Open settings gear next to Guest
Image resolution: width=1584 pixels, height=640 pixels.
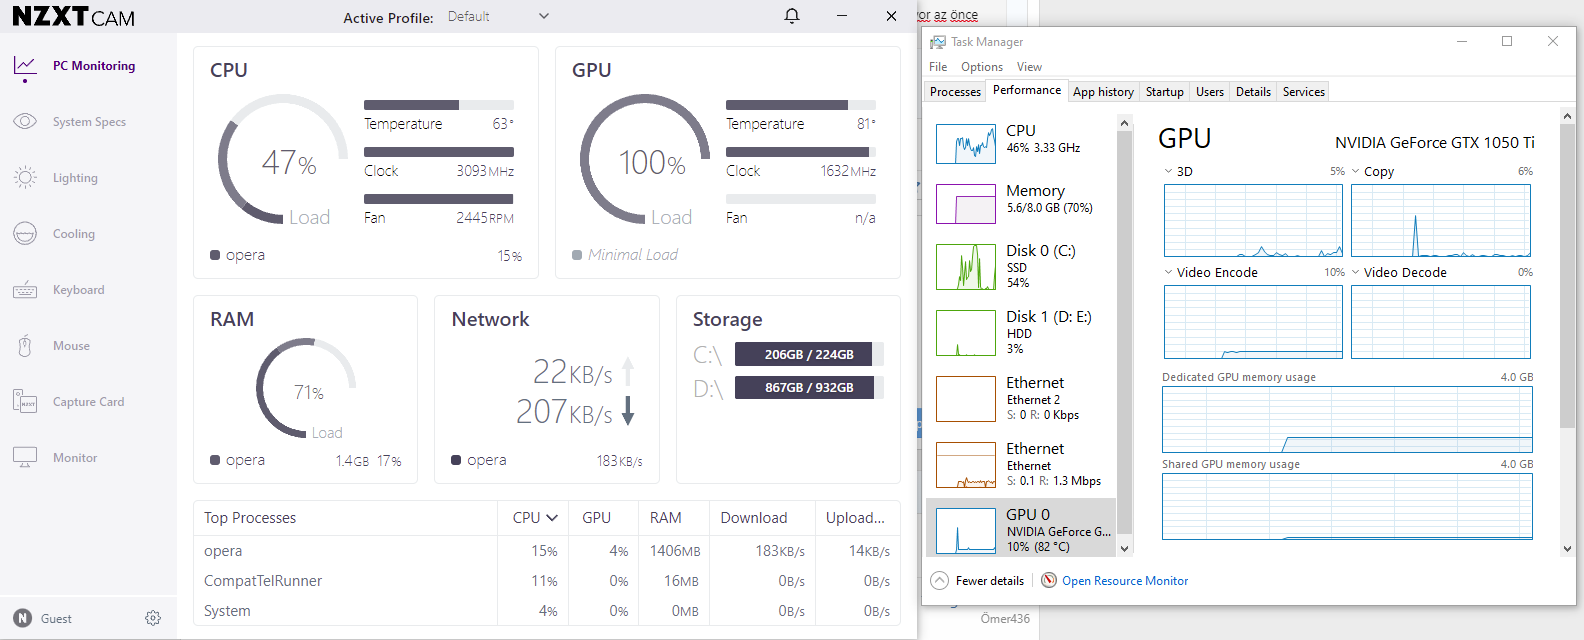click(153, 618)
